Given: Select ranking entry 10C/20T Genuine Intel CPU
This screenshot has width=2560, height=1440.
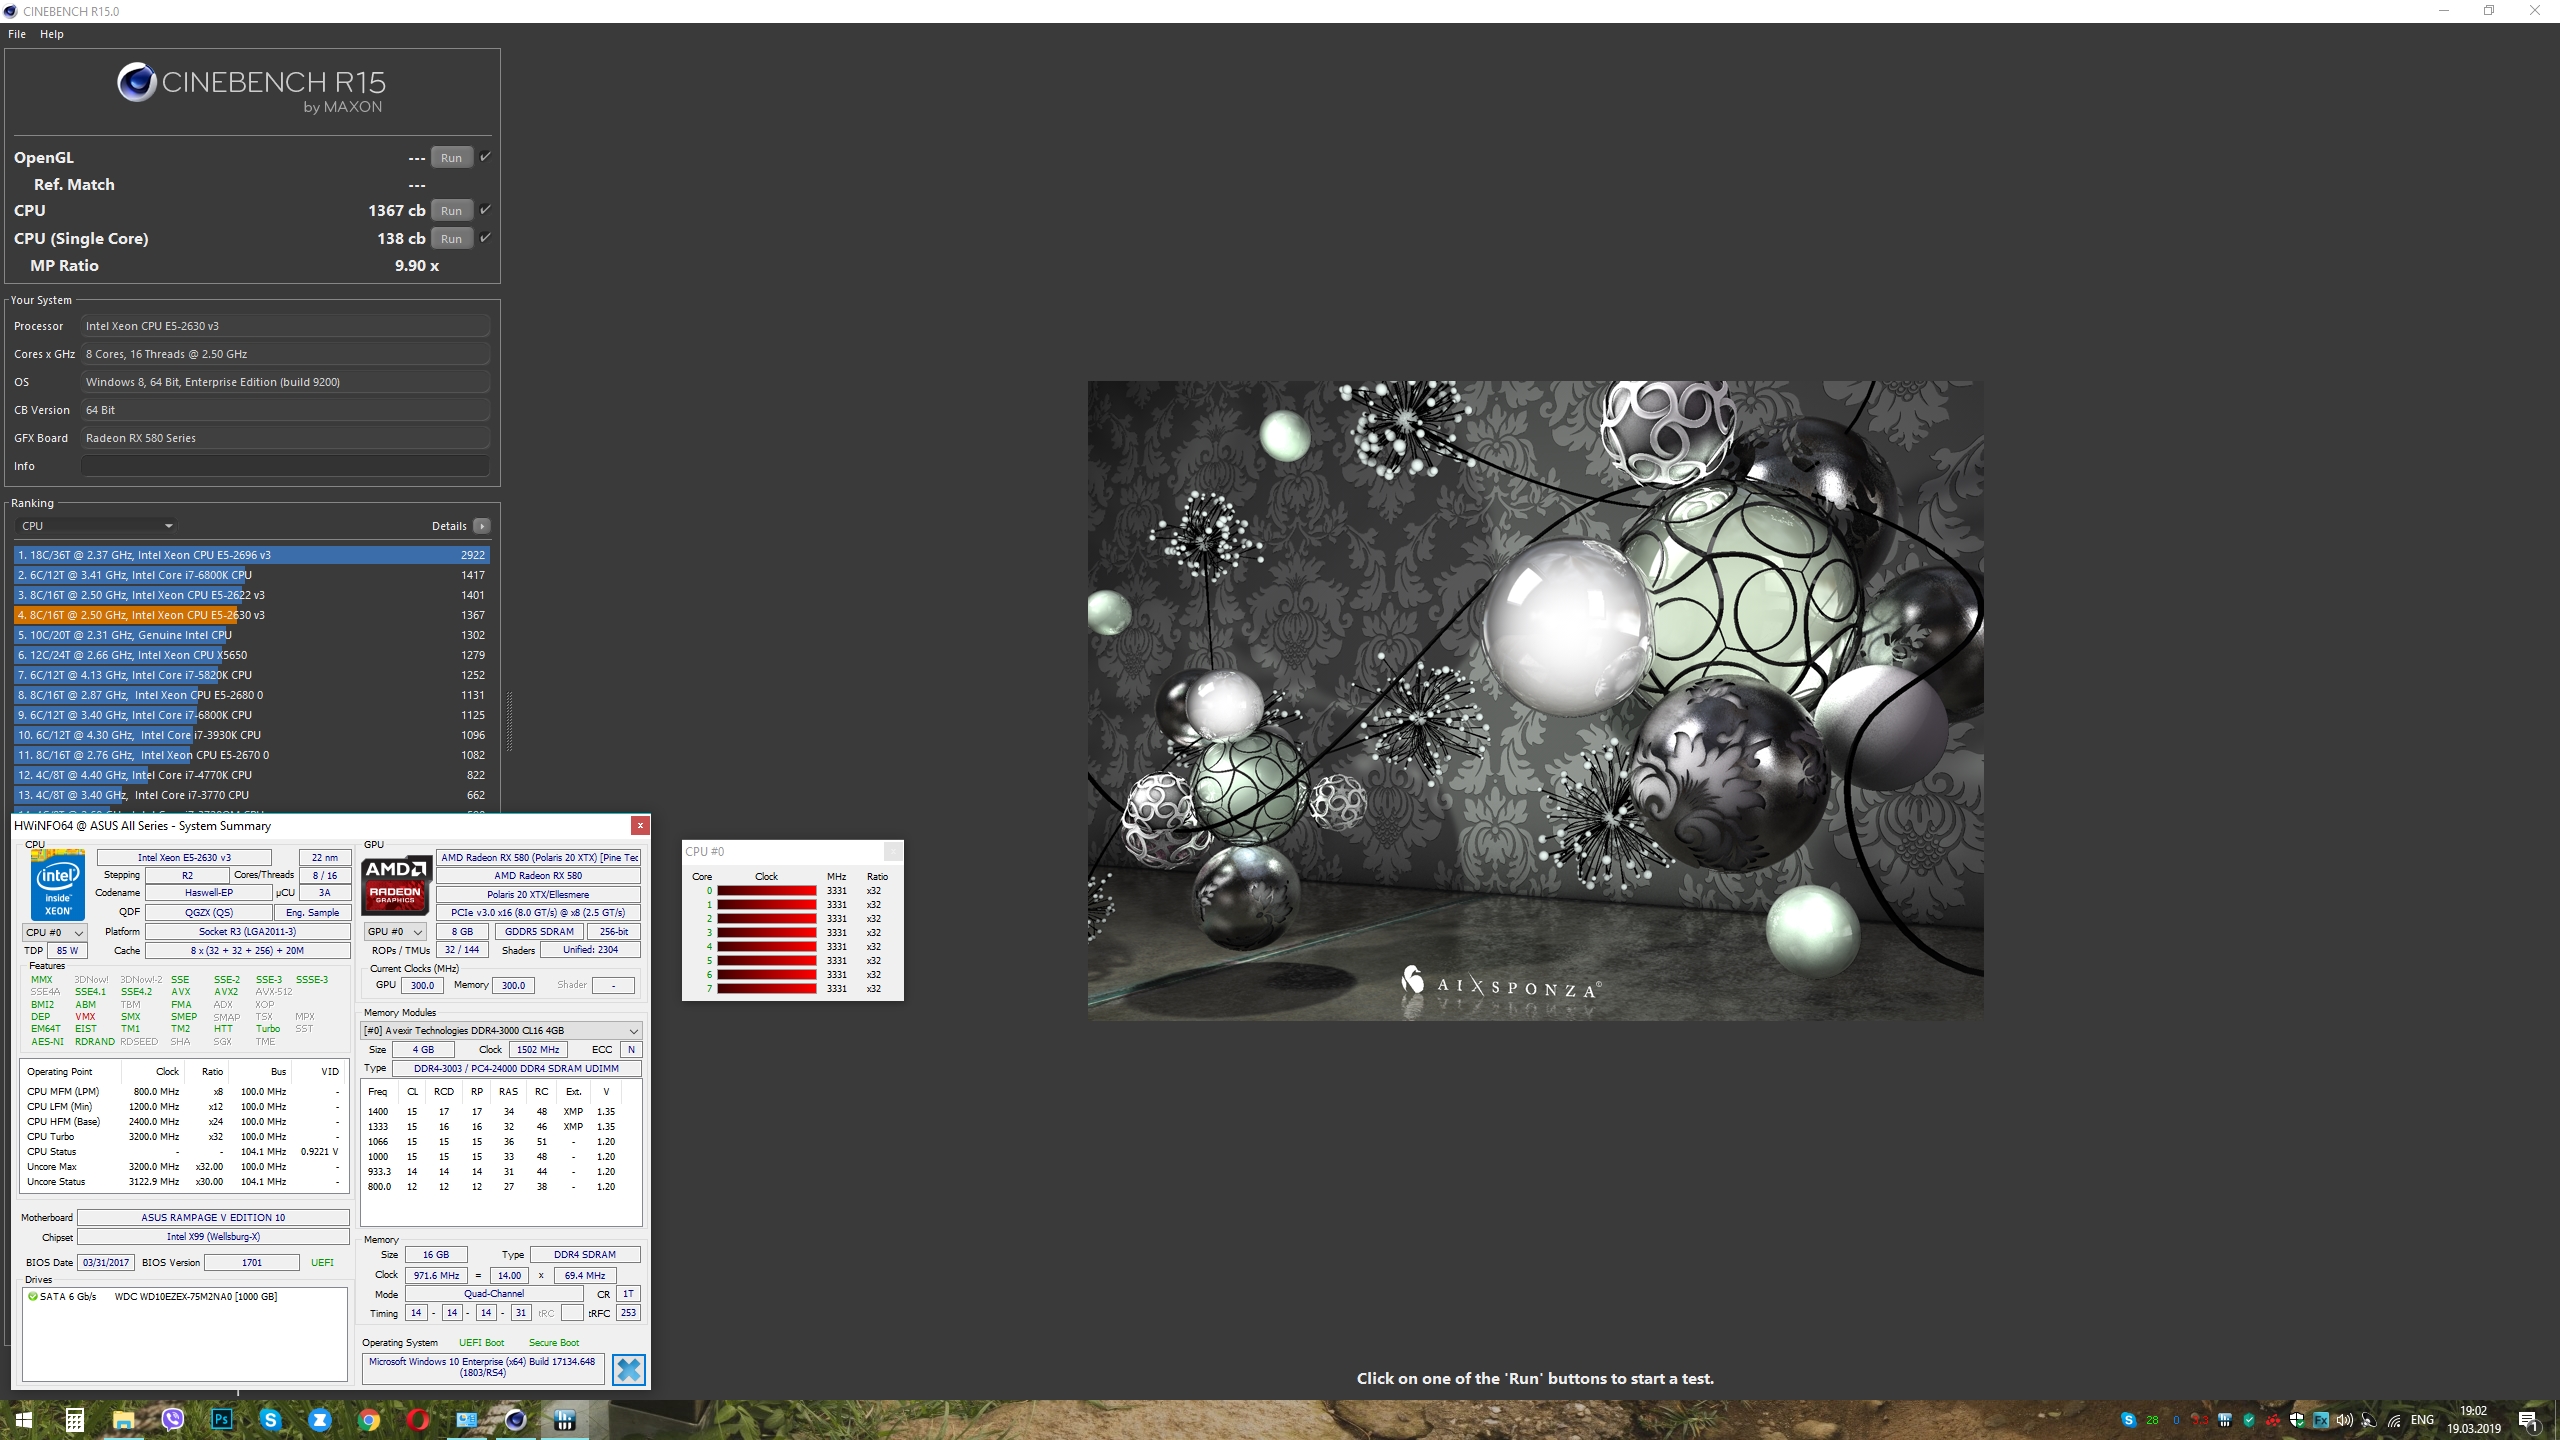Looking at the screenshot, I should pyautogui.click(x=252, y=635).
